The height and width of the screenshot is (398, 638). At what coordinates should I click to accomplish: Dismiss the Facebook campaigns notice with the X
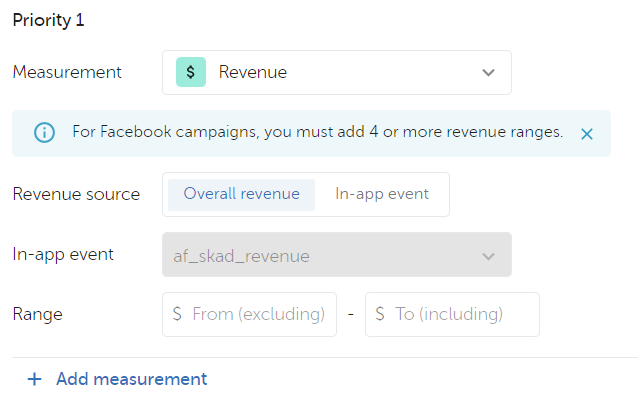pos(587,134)
